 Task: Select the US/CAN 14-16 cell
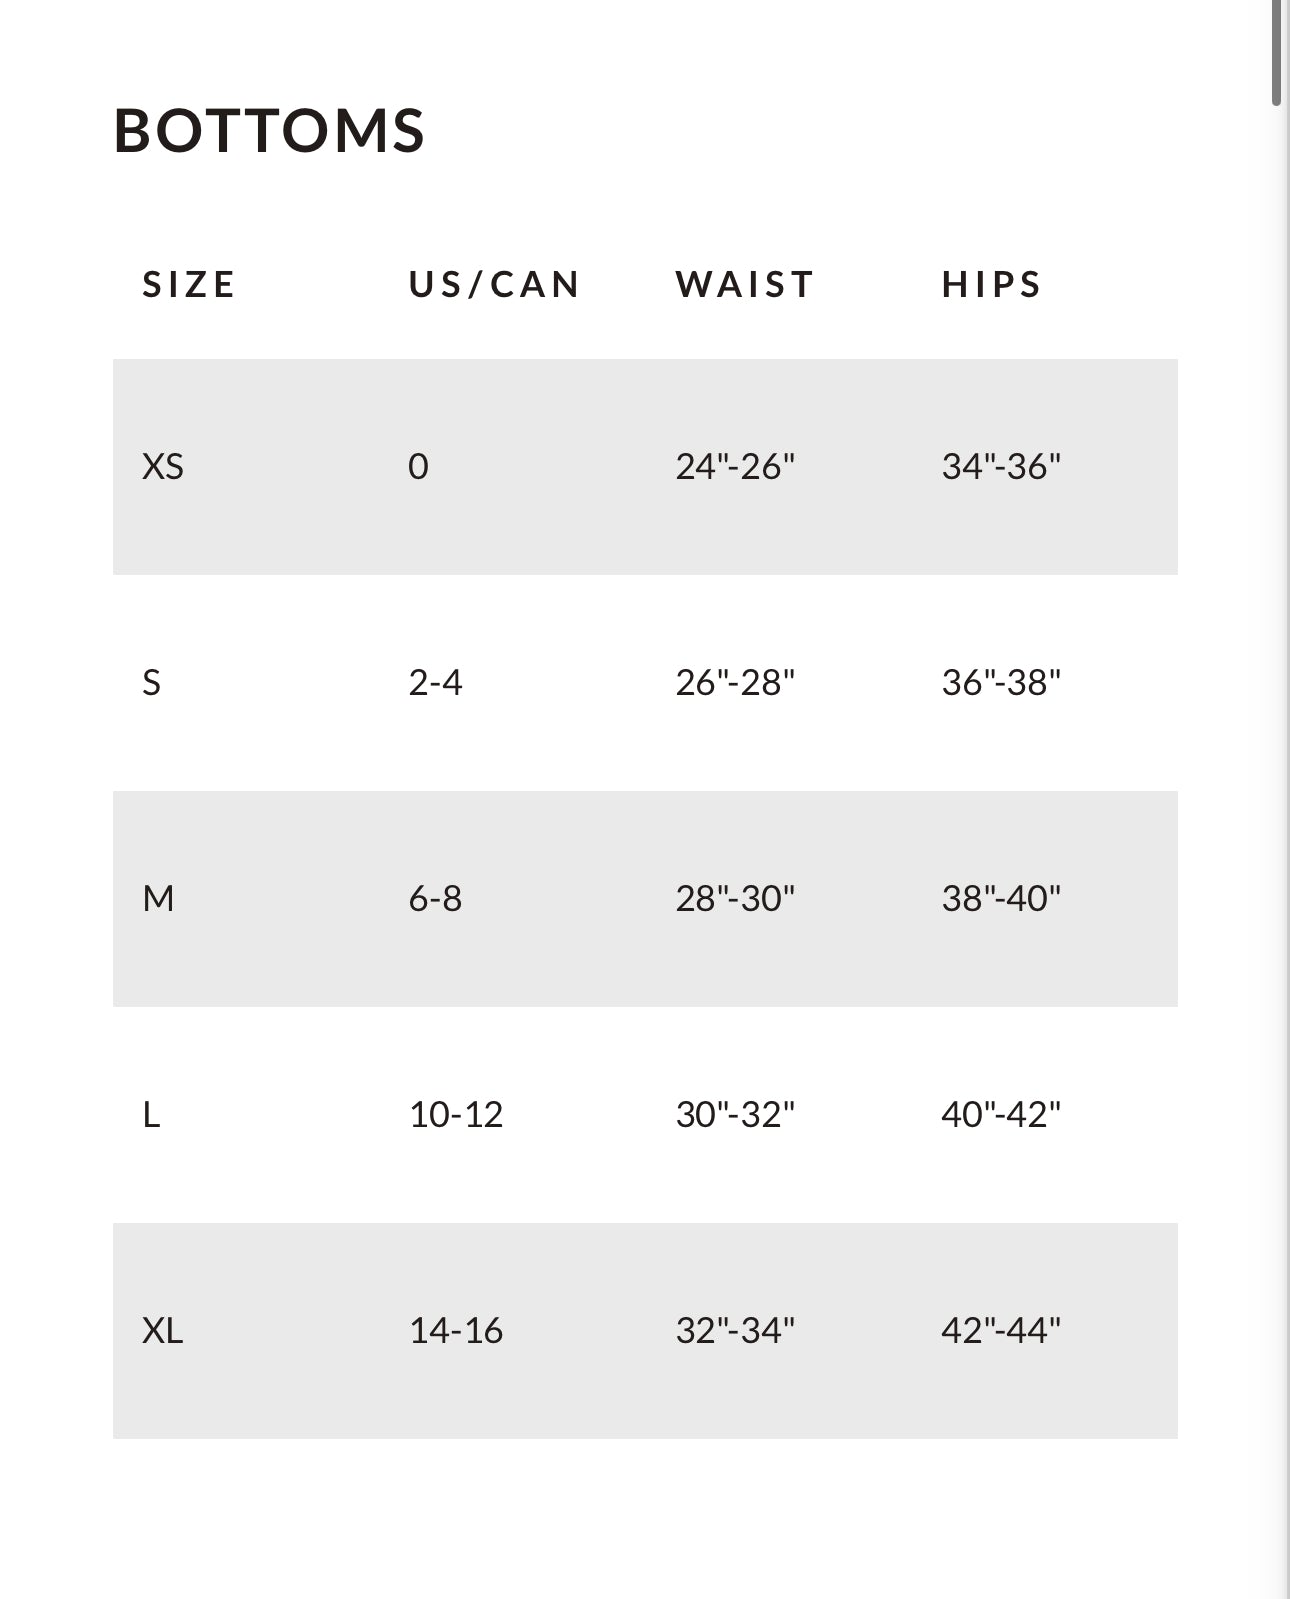[456, 1331]
